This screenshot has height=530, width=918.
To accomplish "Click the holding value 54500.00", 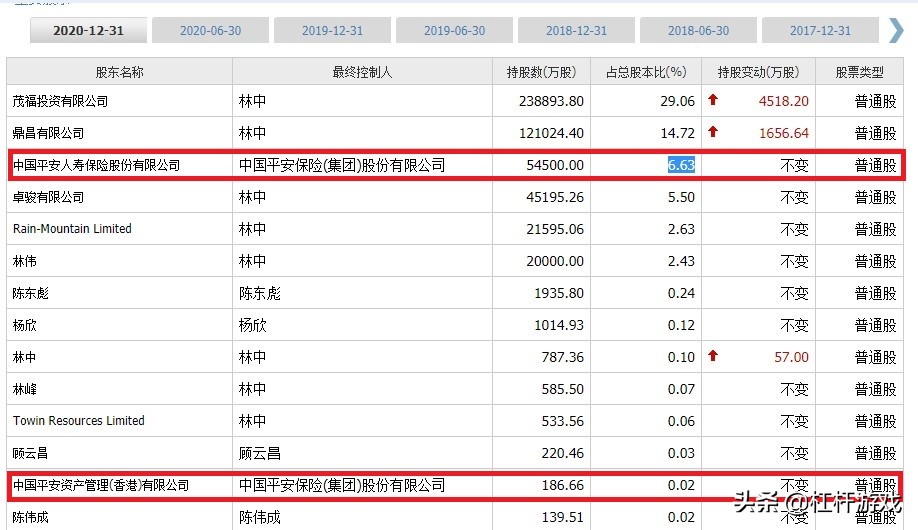I will point(555,165).
